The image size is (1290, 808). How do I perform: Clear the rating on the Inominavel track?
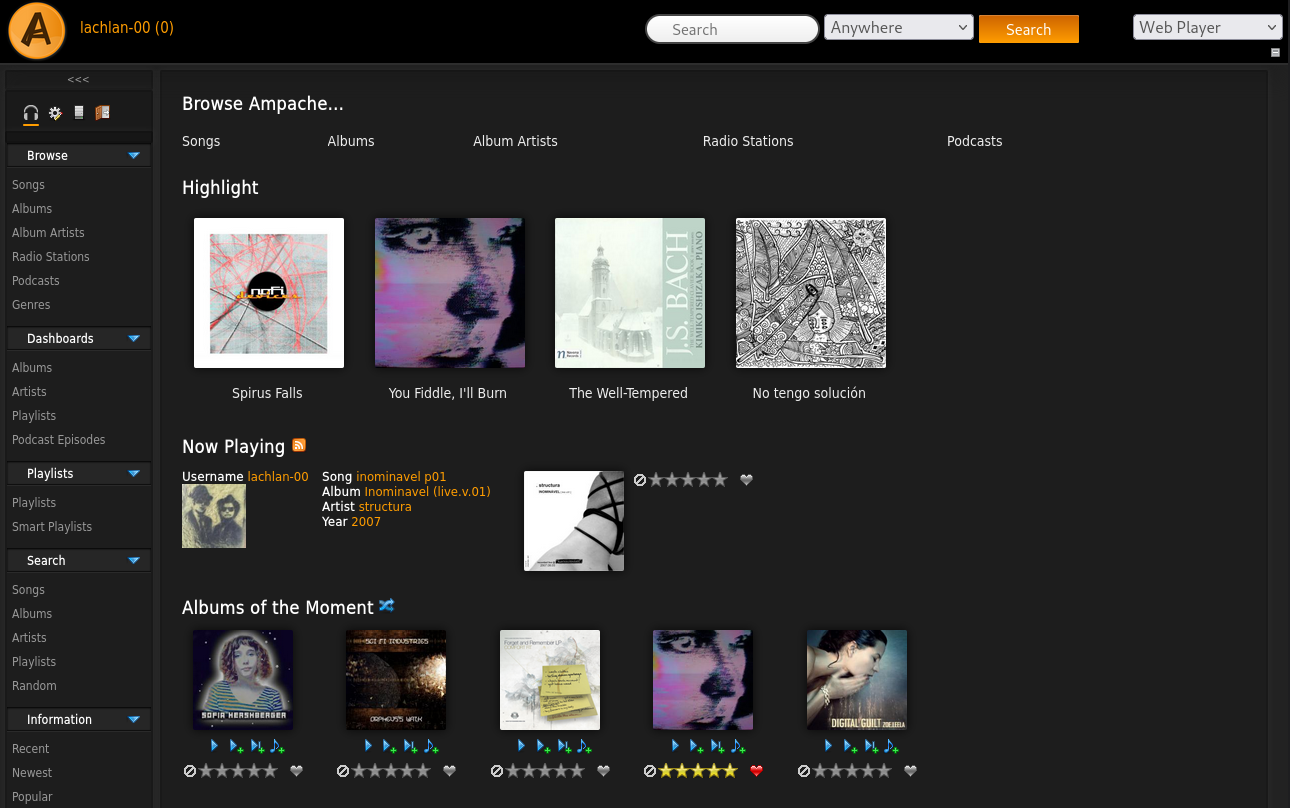pyautogui.click(x=640, y=479)
